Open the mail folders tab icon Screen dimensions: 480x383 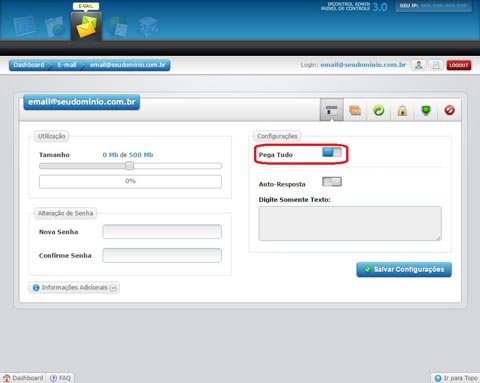pyautogui.click(x=355, y=110)
